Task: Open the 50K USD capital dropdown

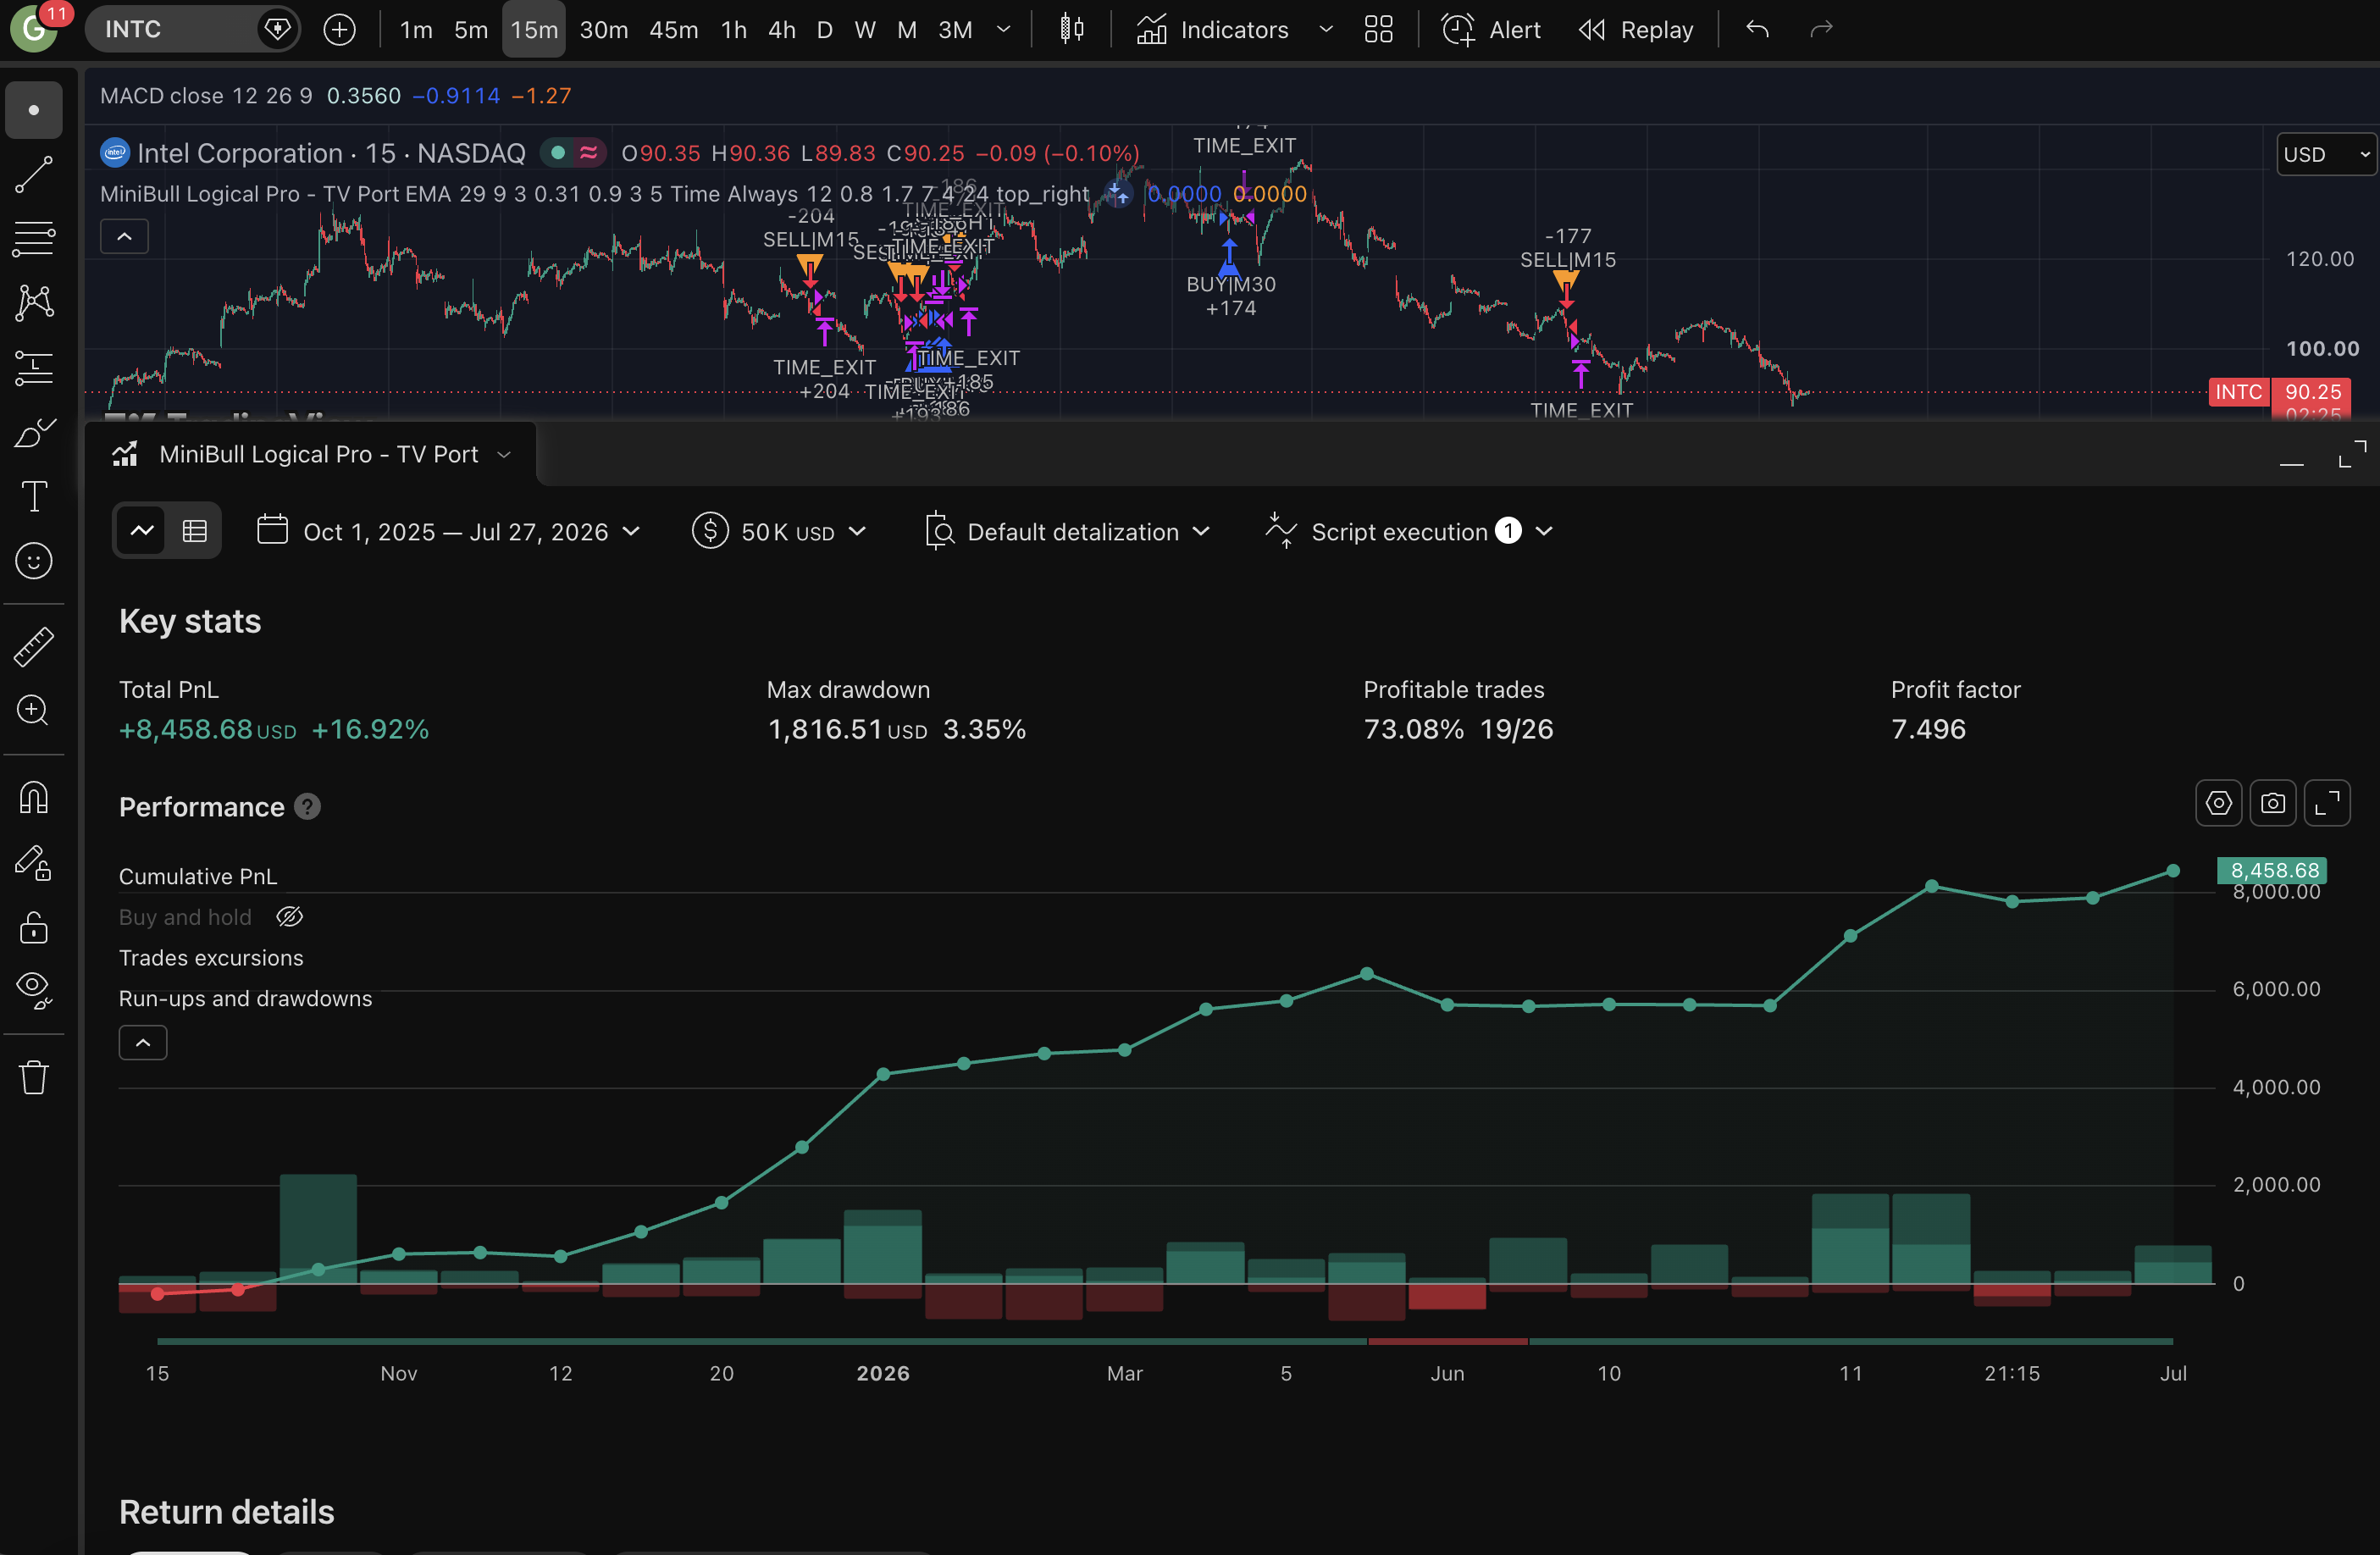Action: [x=779, y=531]
